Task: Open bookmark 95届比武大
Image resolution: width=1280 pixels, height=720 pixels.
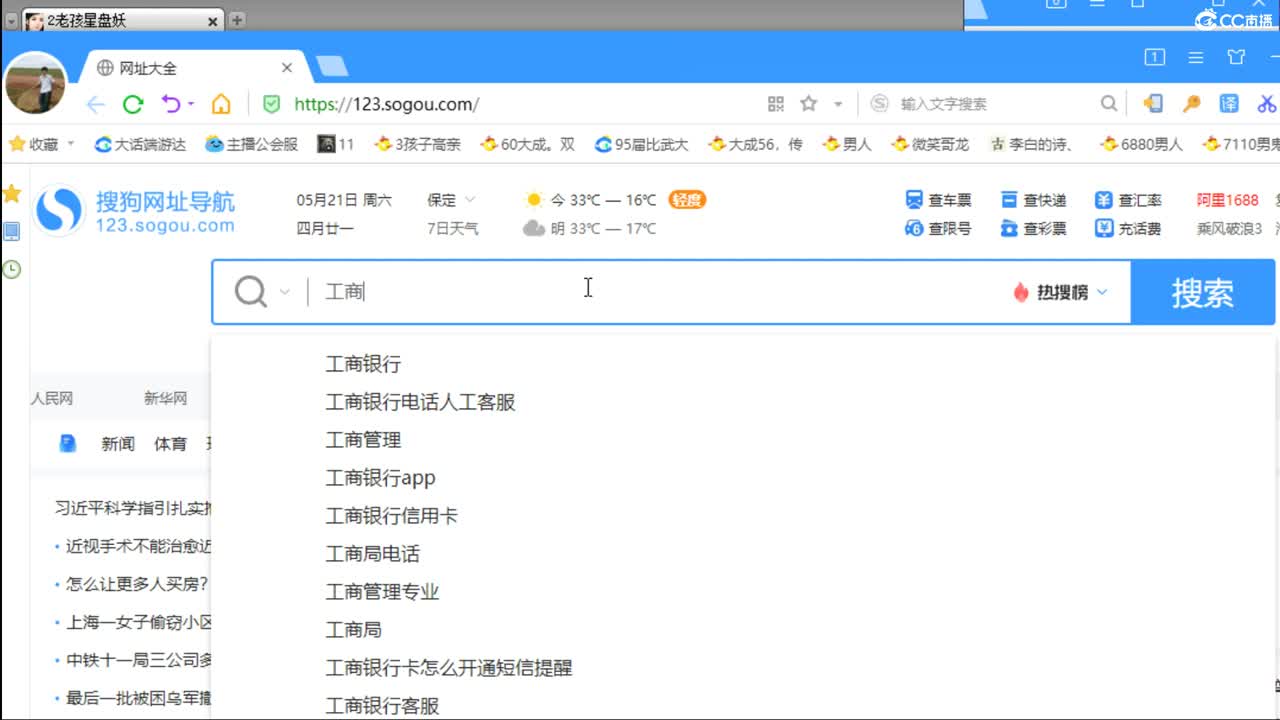Action: pyautogui.click(x=641, y=144)
